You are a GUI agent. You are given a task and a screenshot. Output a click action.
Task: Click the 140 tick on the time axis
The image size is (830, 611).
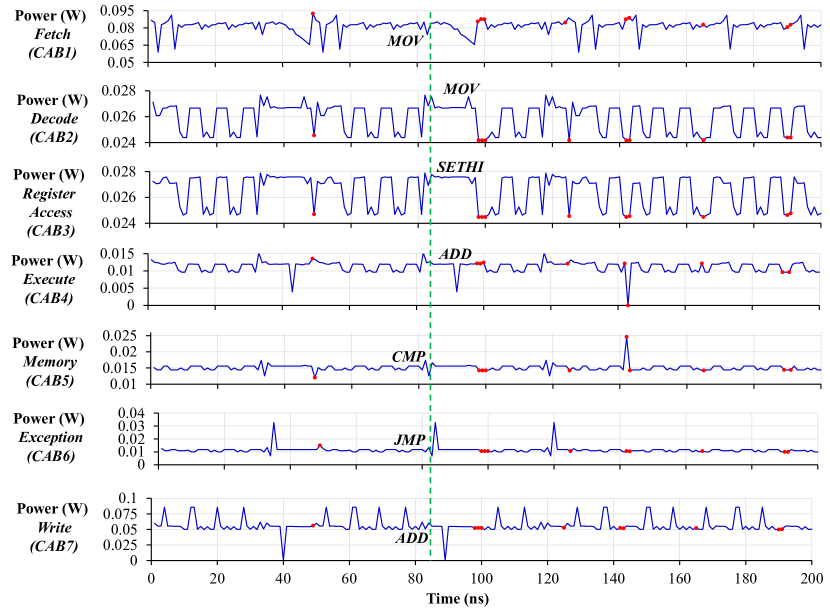click(x=614, y=579)
